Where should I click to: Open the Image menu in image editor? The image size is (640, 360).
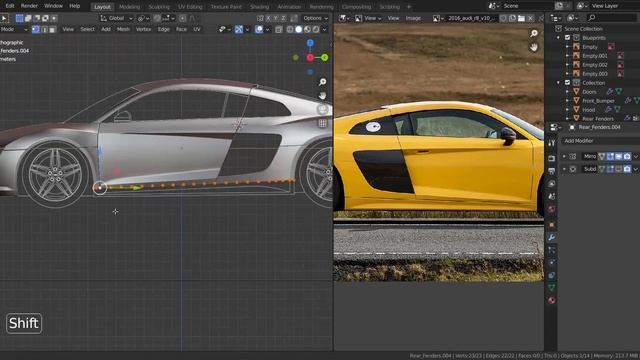(x=413, y=18)
